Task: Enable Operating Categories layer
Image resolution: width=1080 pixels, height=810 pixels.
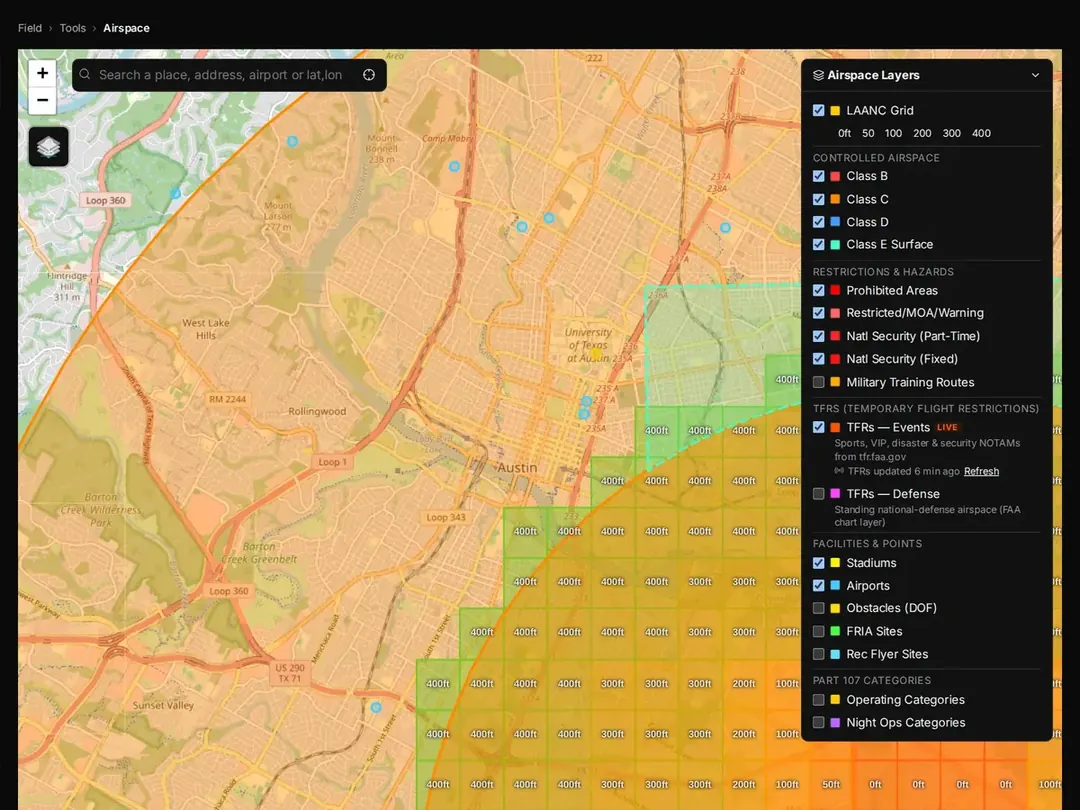Action: [x=818, y=700]
